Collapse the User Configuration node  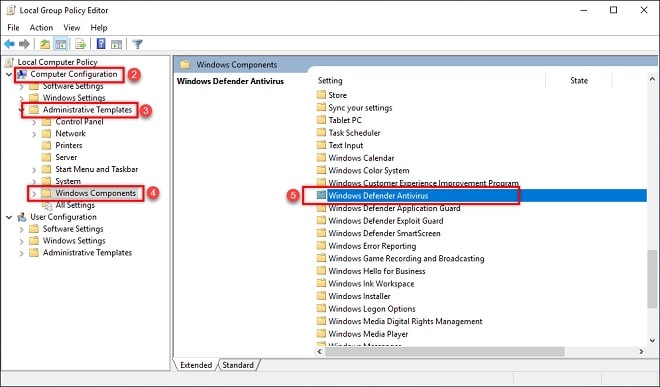pyautogui.click(x=9, y=217)
